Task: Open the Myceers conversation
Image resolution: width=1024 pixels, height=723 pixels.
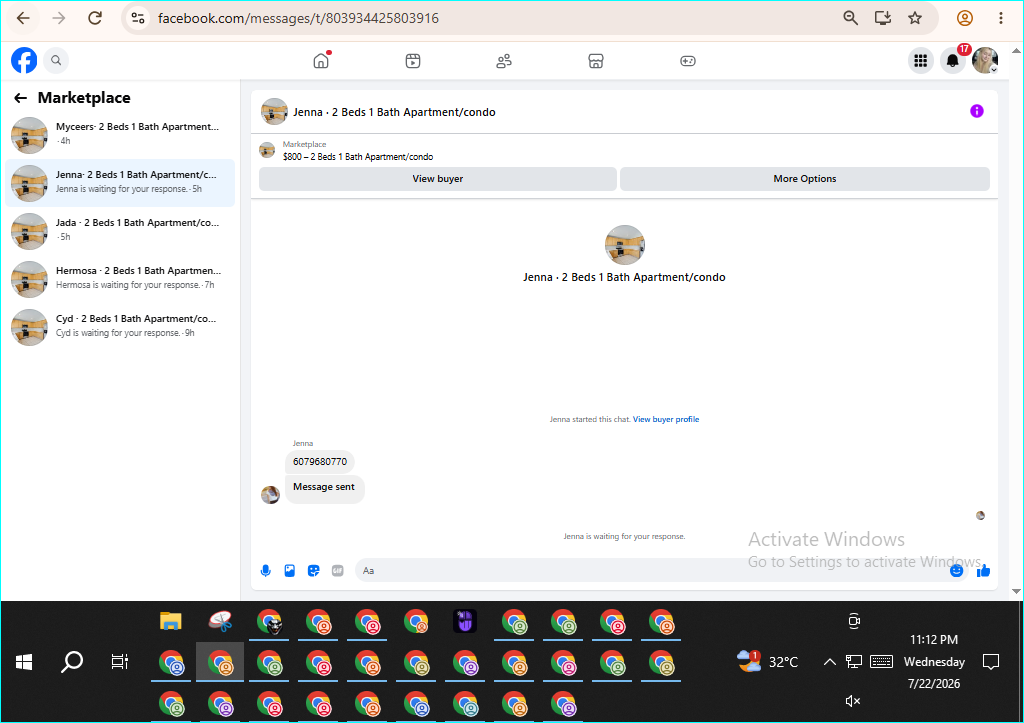Action: (x=120, y=135)
